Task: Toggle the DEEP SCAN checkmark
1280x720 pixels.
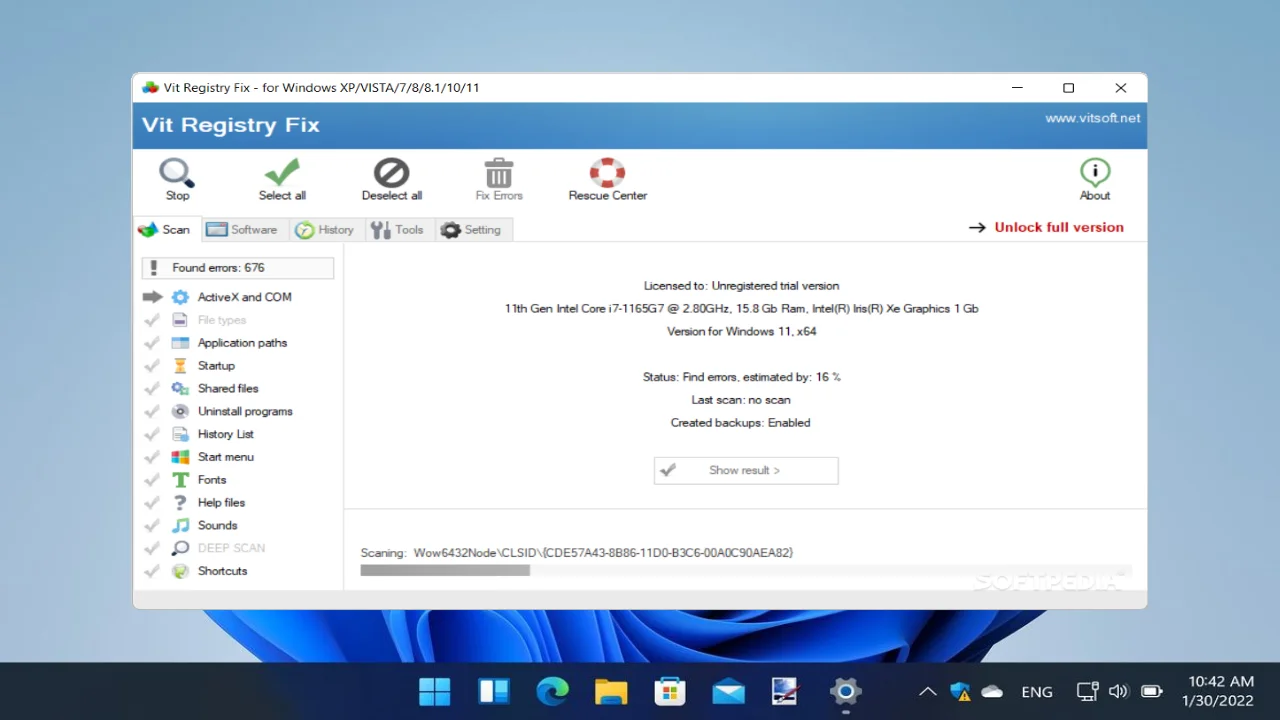Action: click(x=152, y=548)
